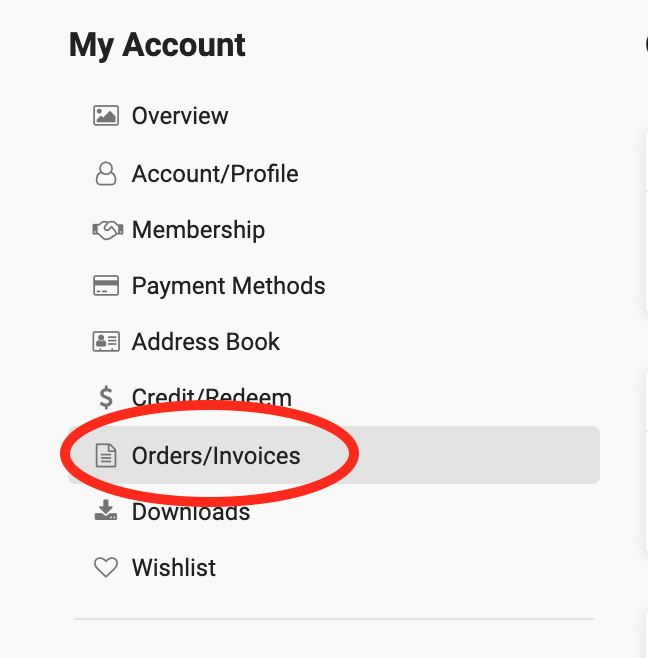Click the Payment Methods credit card icon
Image resolution: width=648 pixels, height=658 pixels.
click(x=106, y=286)
